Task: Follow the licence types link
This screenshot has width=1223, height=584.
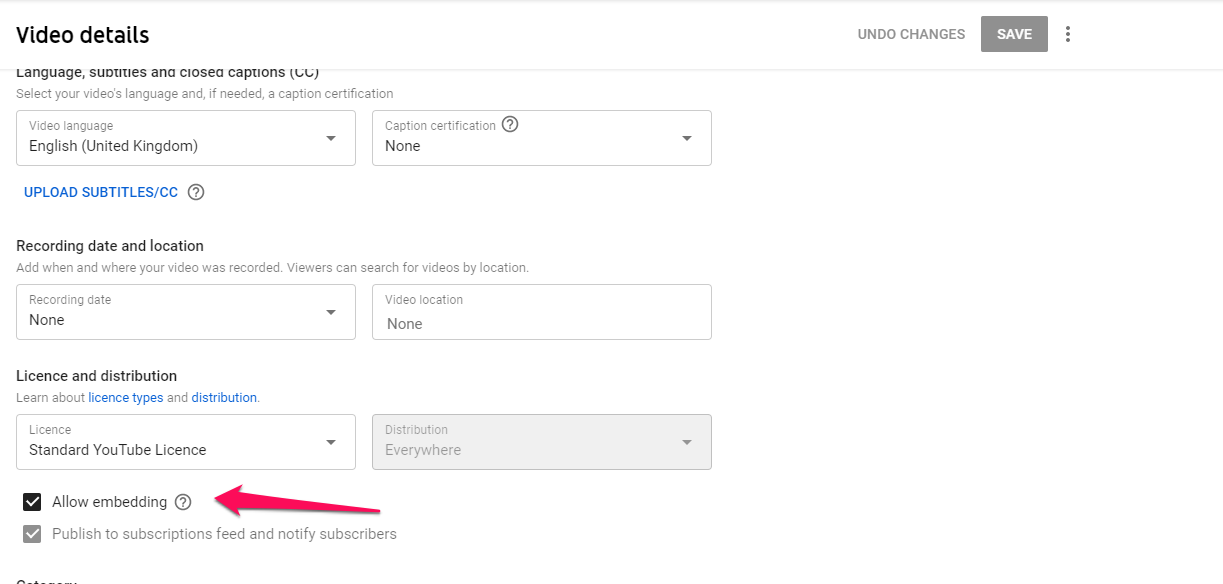Action: pyautogui.click(x=126, y=397)
